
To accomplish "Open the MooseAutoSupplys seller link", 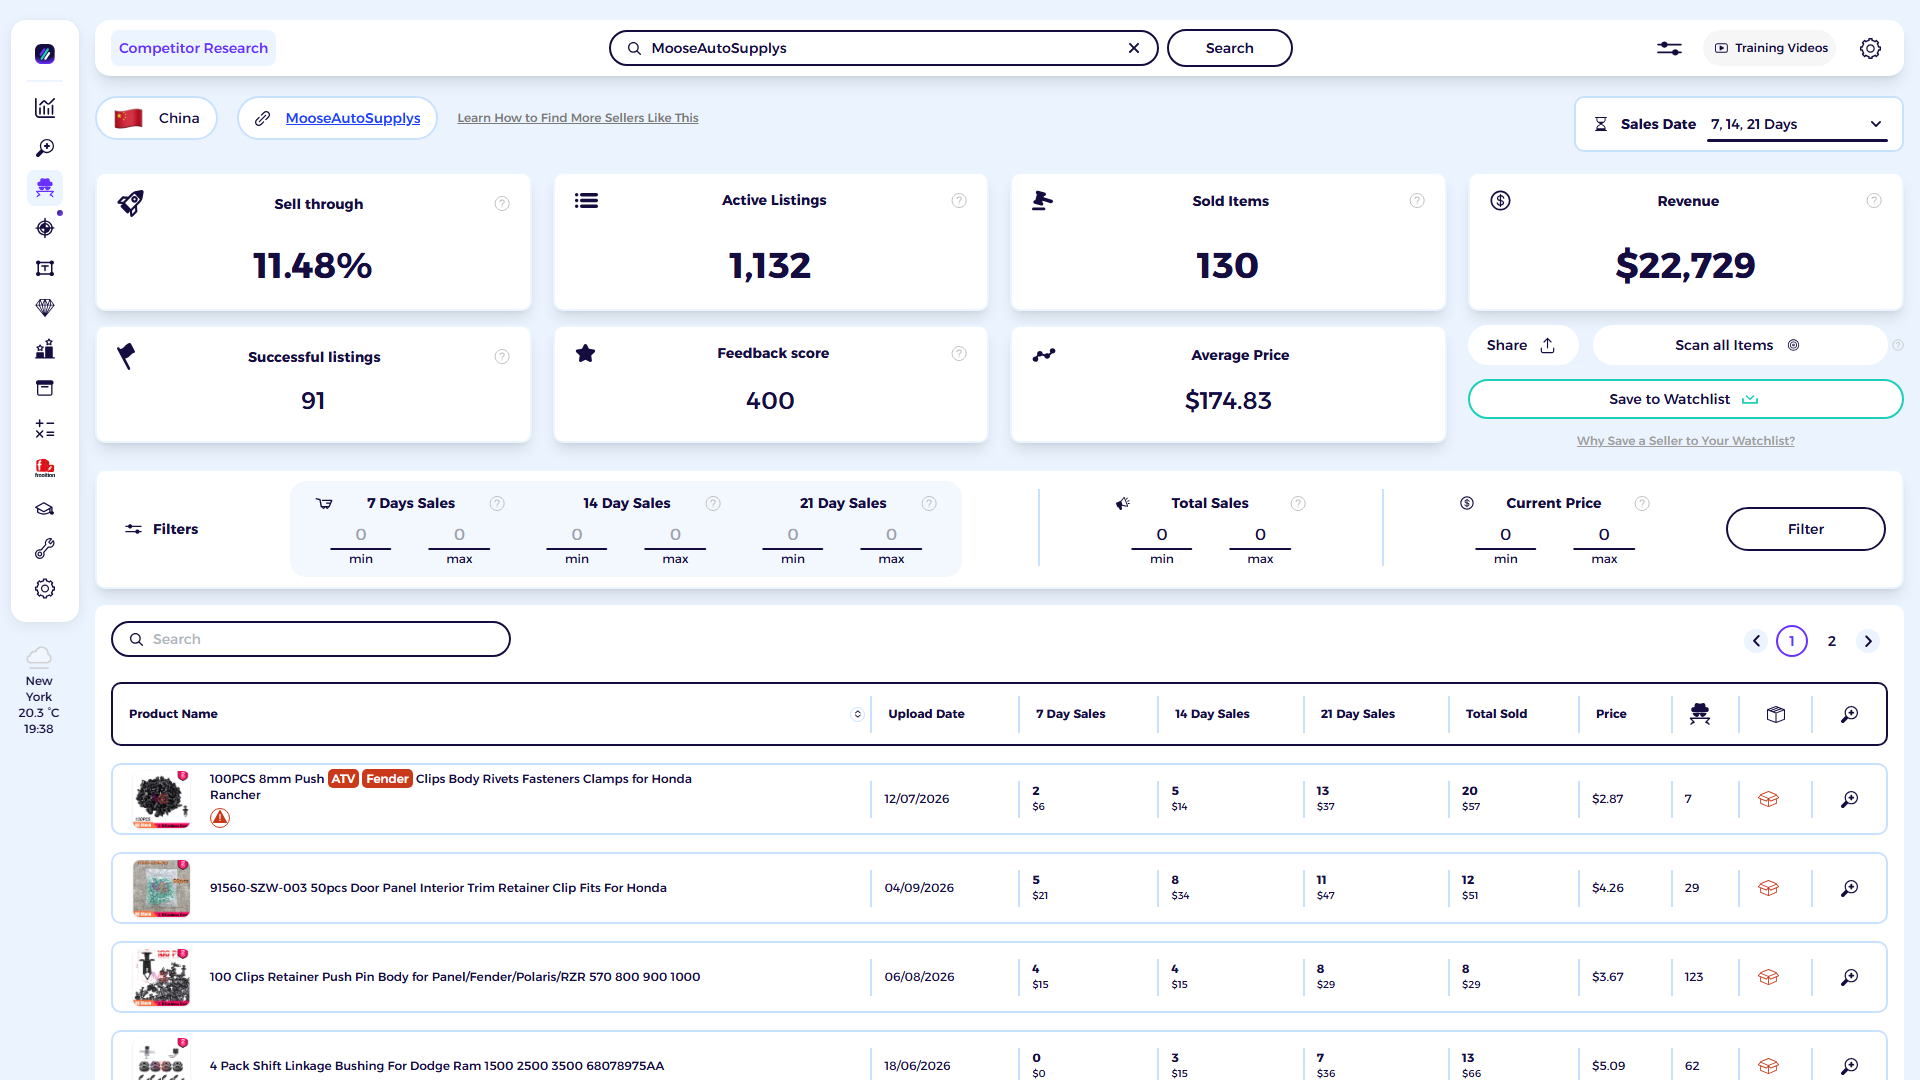I will pos(353,118).
